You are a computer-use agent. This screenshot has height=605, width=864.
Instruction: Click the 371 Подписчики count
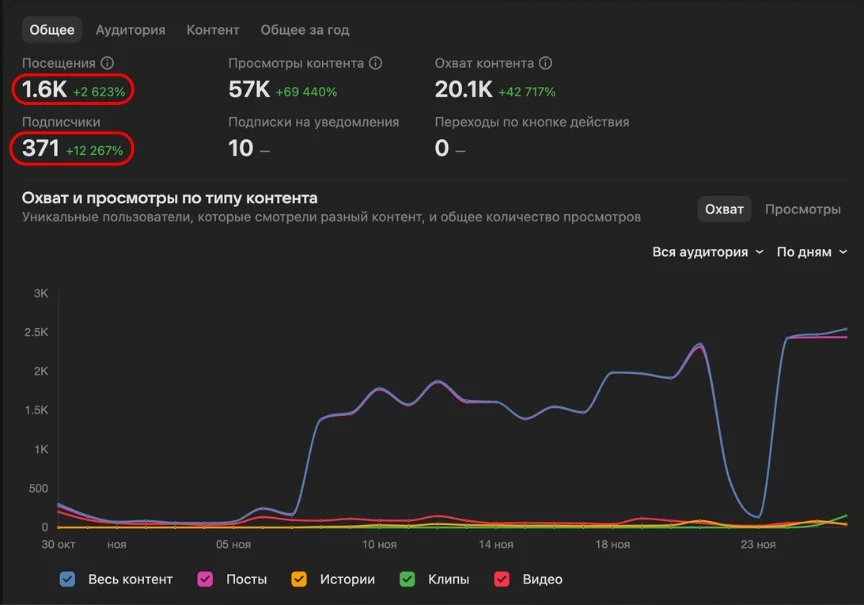(40, 148)
